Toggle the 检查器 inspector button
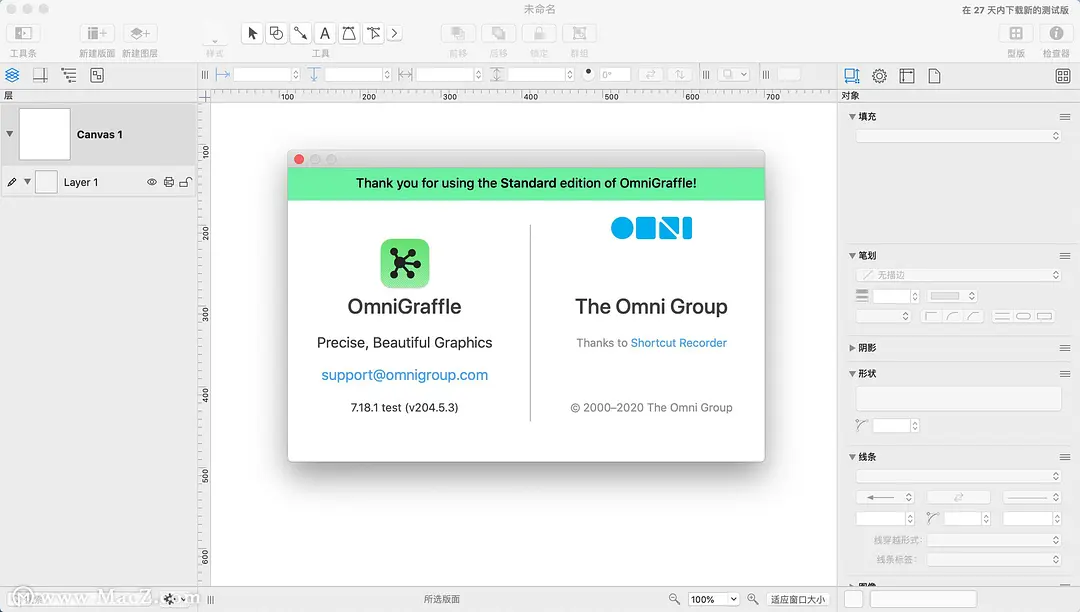This screenshot has width=1080, height=612. coord(1056,33)
